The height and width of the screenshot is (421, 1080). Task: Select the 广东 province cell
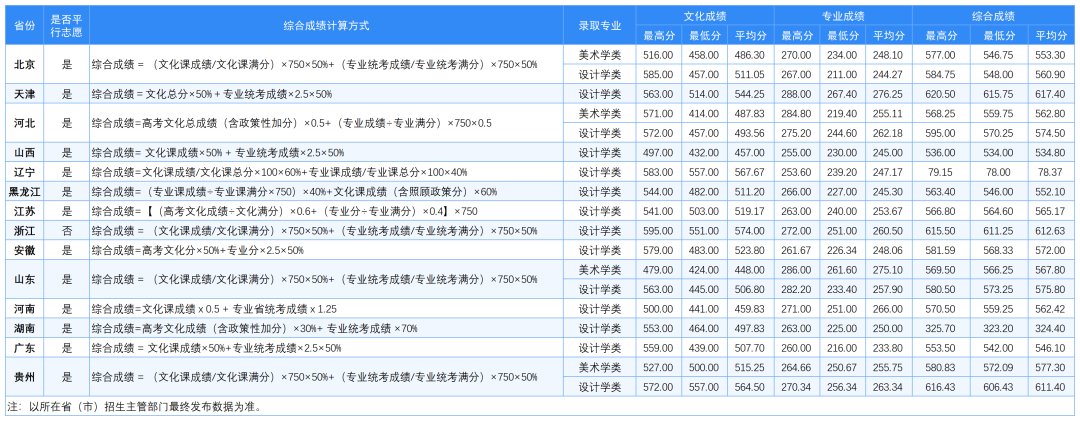[25, 347]
